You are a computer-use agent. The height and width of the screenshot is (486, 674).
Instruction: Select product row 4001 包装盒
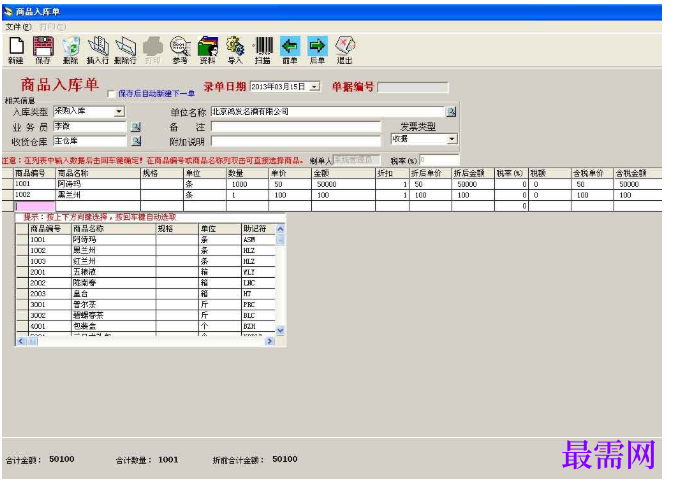point(146,327)
